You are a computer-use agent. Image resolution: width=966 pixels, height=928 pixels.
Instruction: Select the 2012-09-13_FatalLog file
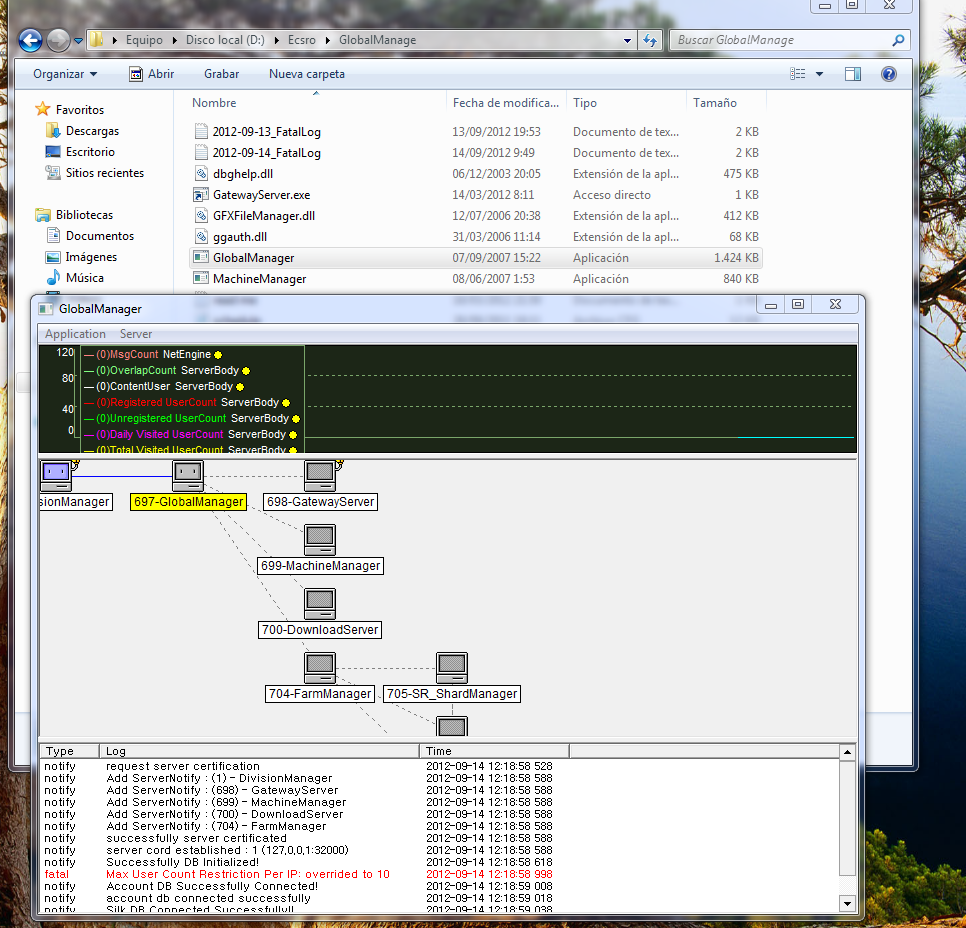(x=266, y=131)
